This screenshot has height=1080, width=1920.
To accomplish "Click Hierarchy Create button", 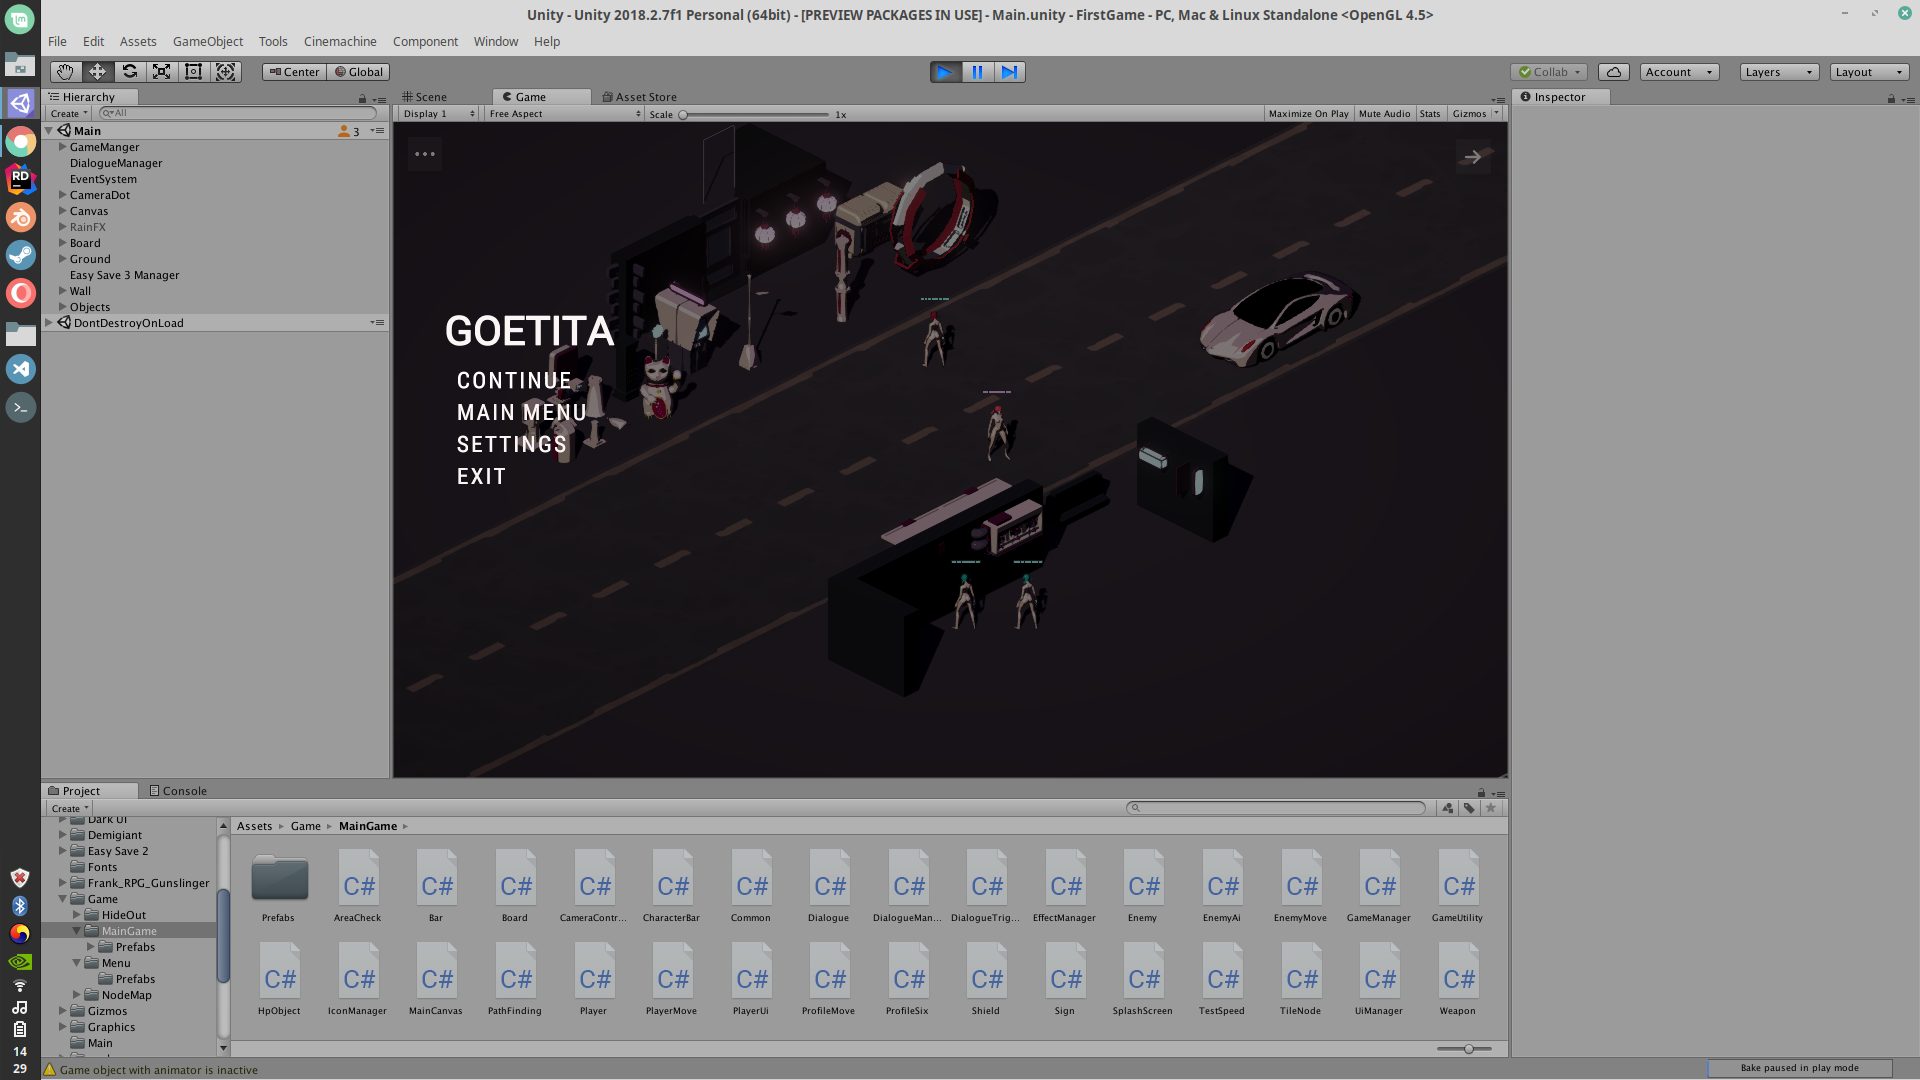I will 69,114.
